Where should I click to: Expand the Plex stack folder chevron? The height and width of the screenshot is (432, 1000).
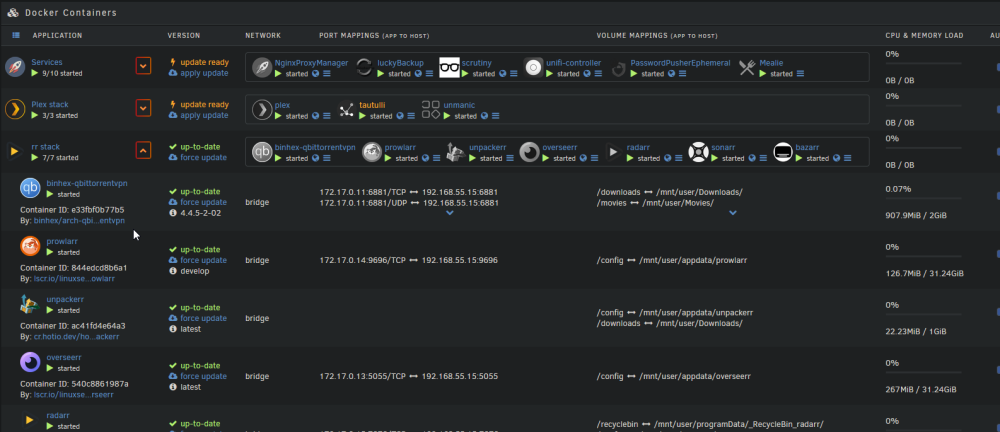click(x=143, y=108)
